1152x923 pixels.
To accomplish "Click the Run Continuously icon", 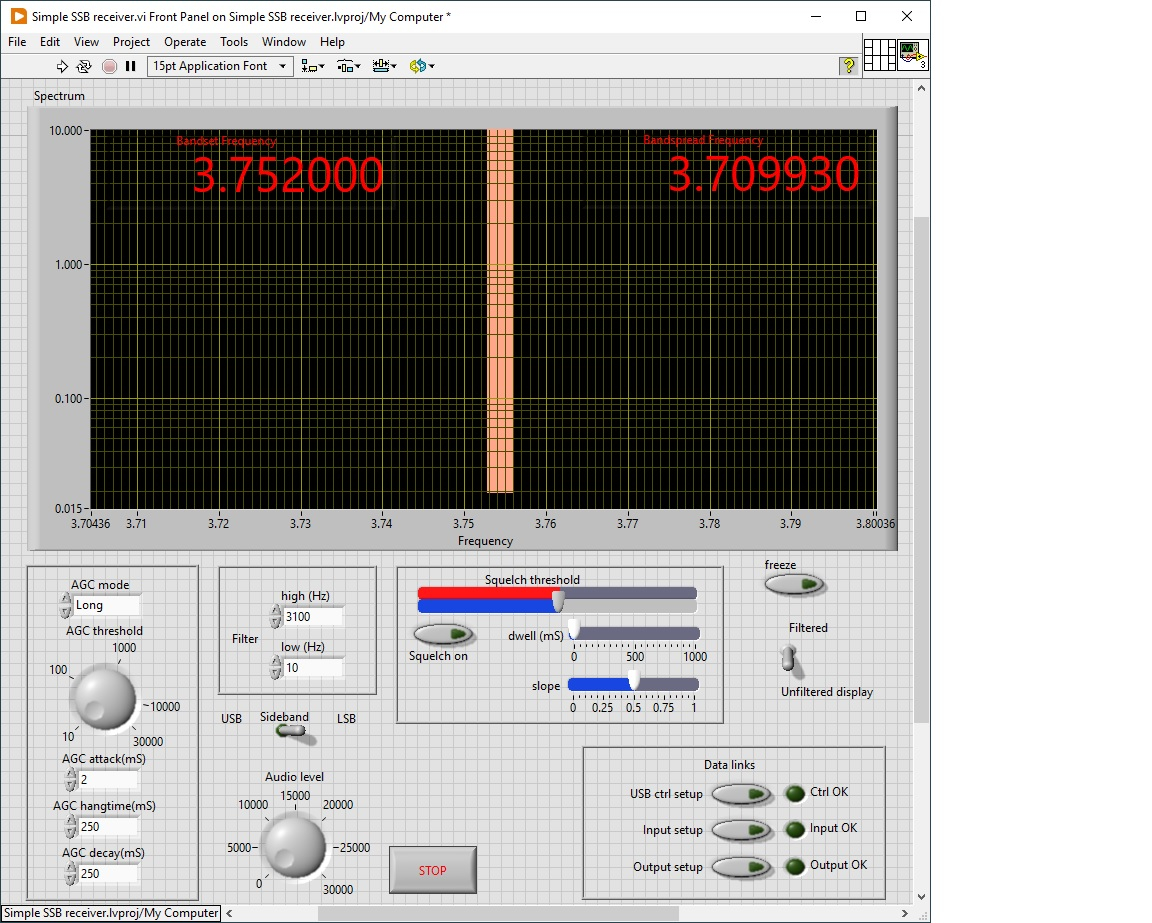I will (84, 66).
